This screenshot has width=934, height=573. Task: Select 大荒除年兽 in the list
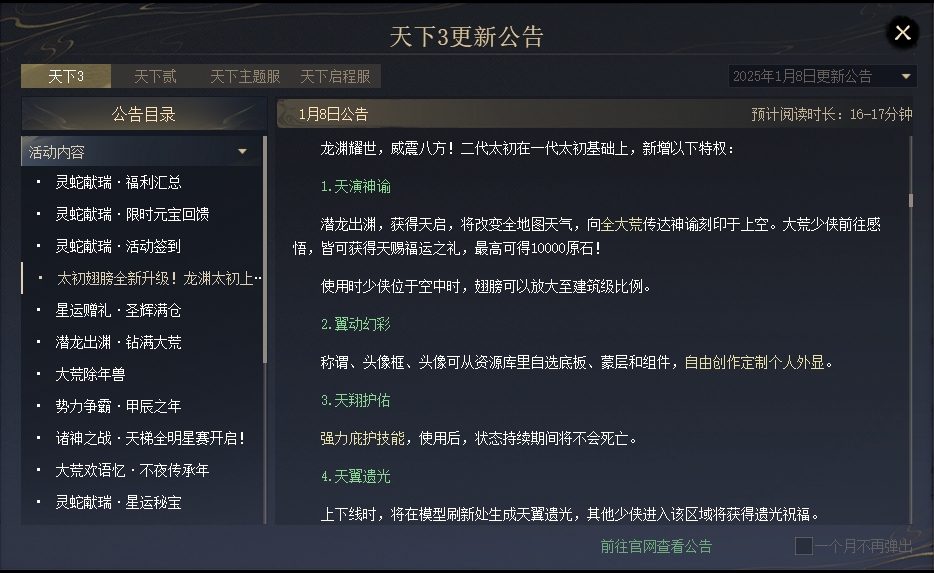click(90, 374)
